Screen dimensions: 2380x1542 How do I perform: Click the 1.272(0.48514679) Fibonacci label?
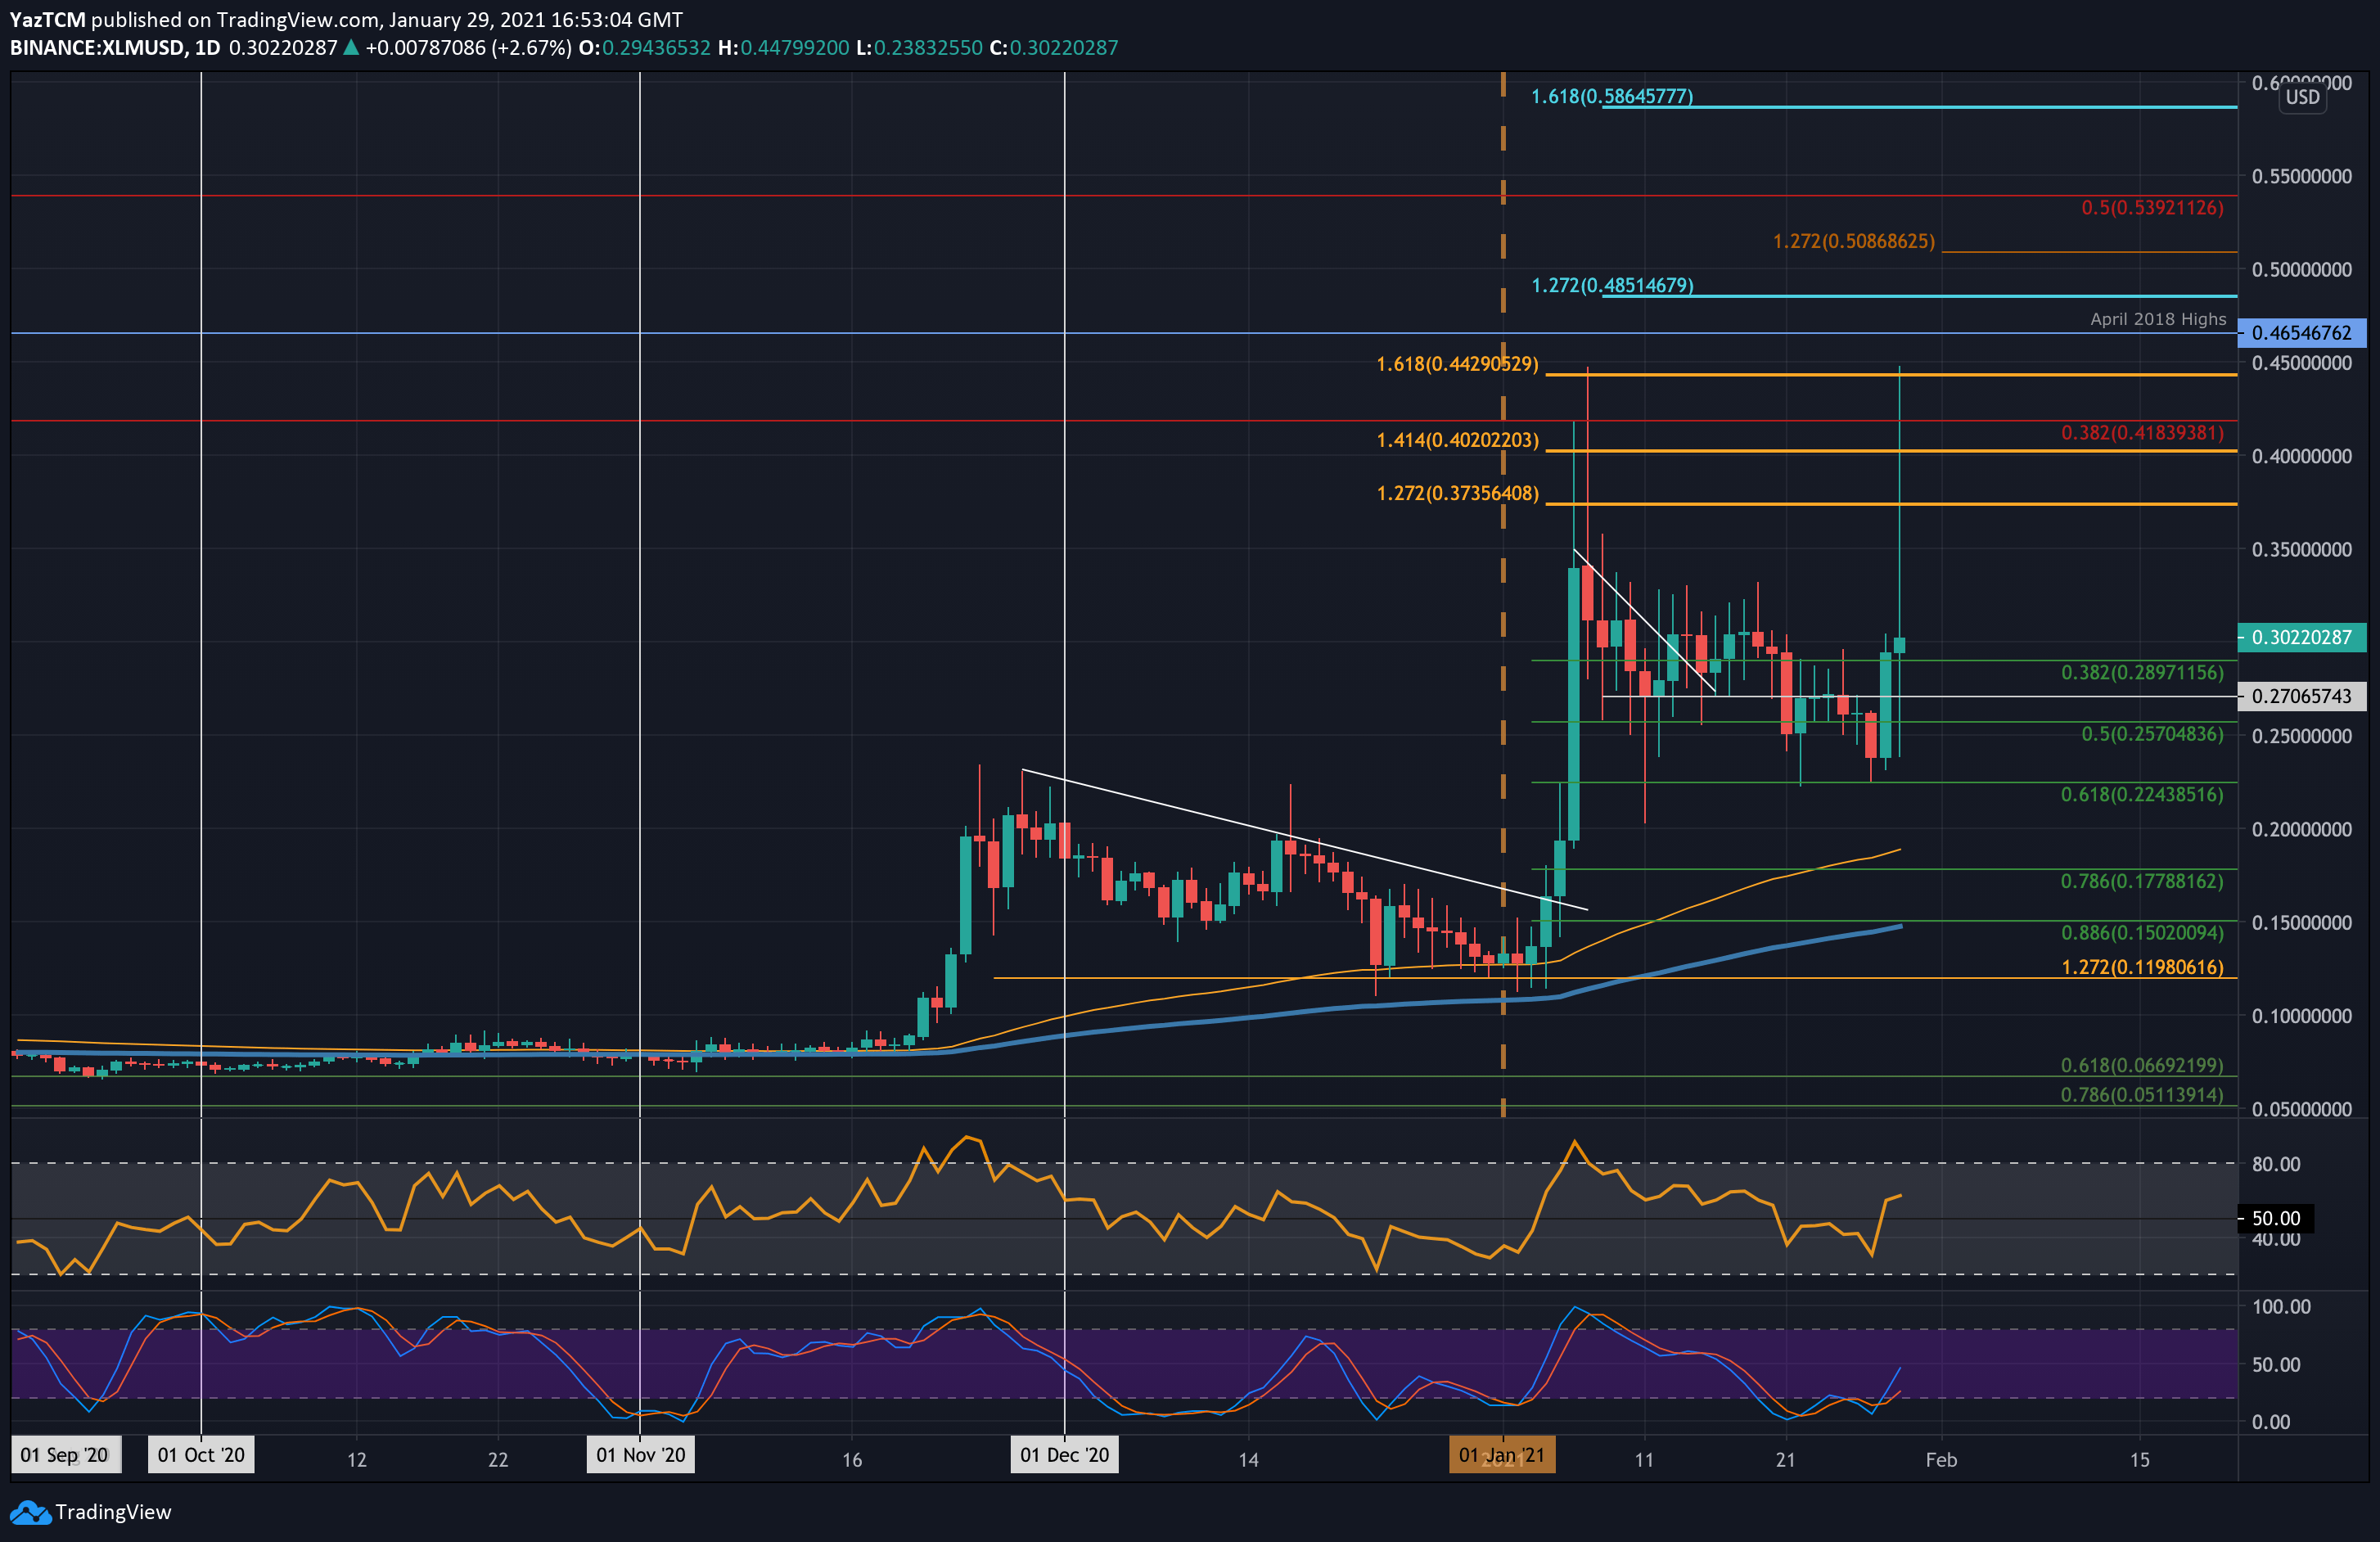1612,285
